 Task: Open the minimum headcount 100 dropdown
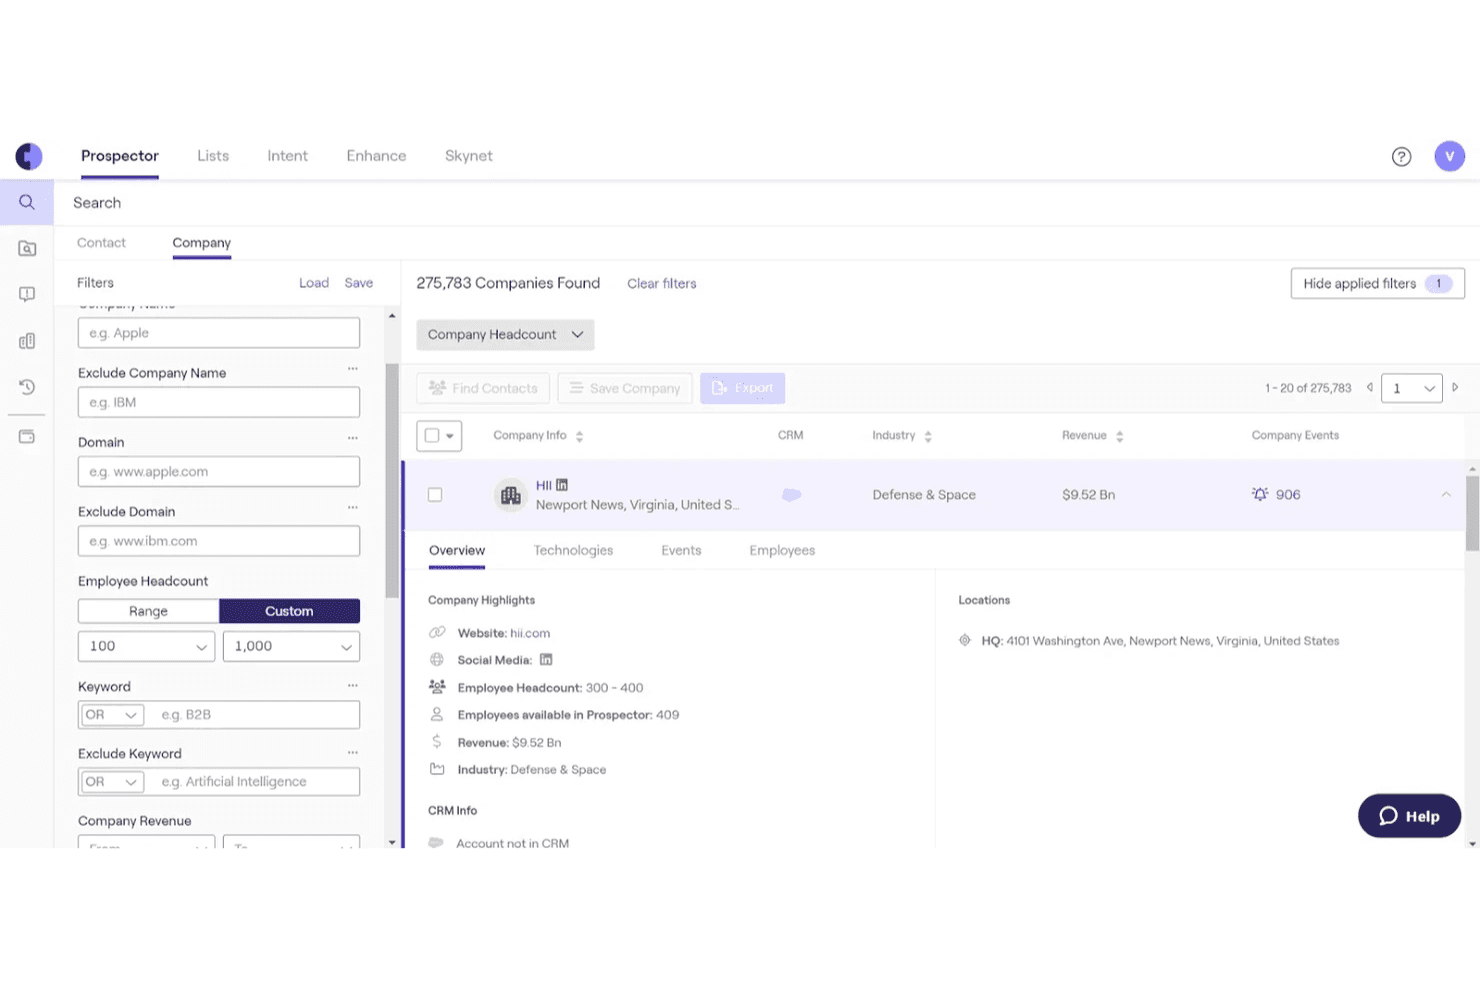[146, 646]
